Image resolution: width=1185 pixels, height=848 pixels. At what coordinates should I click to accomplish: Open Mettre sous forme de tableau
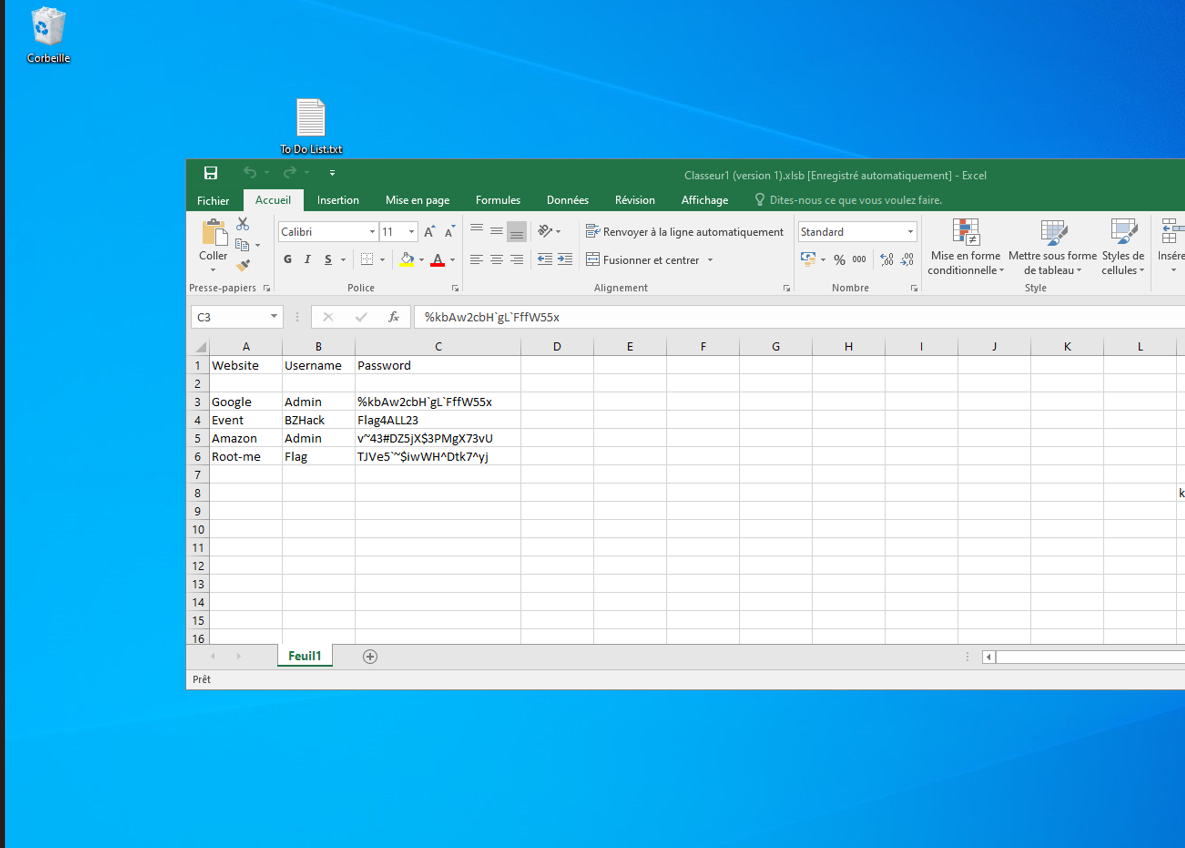pyautogui.click(x=1053, y=247)
